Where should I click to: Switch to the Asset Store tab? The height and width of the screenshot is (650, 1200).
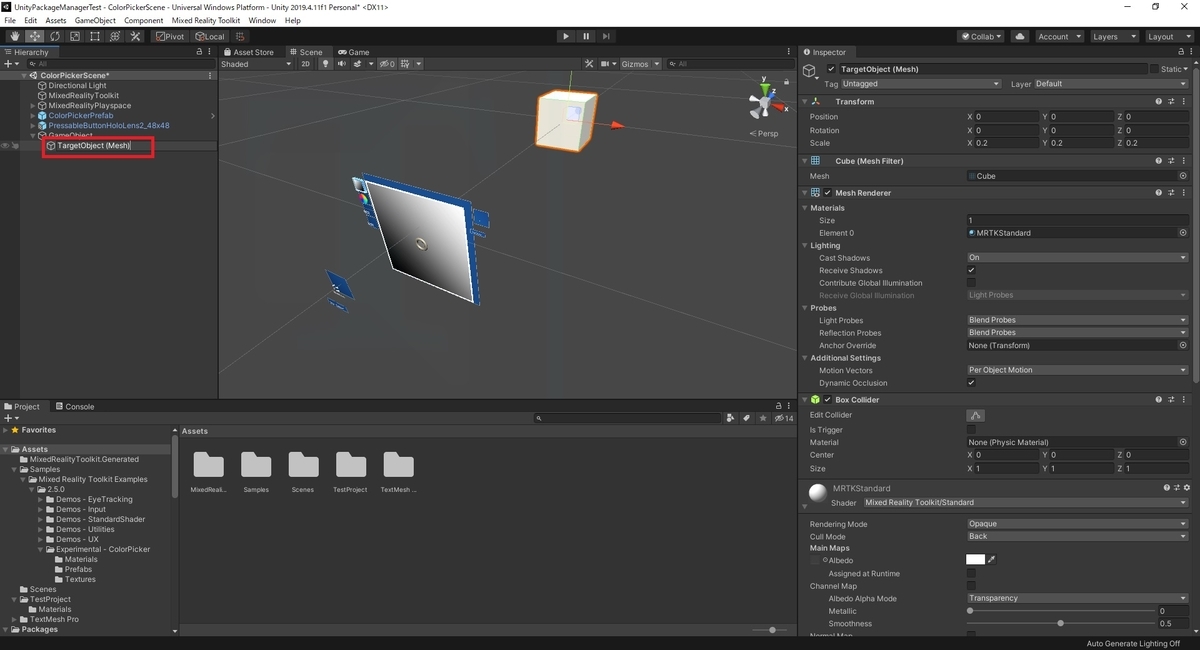[x=250, y=52]
